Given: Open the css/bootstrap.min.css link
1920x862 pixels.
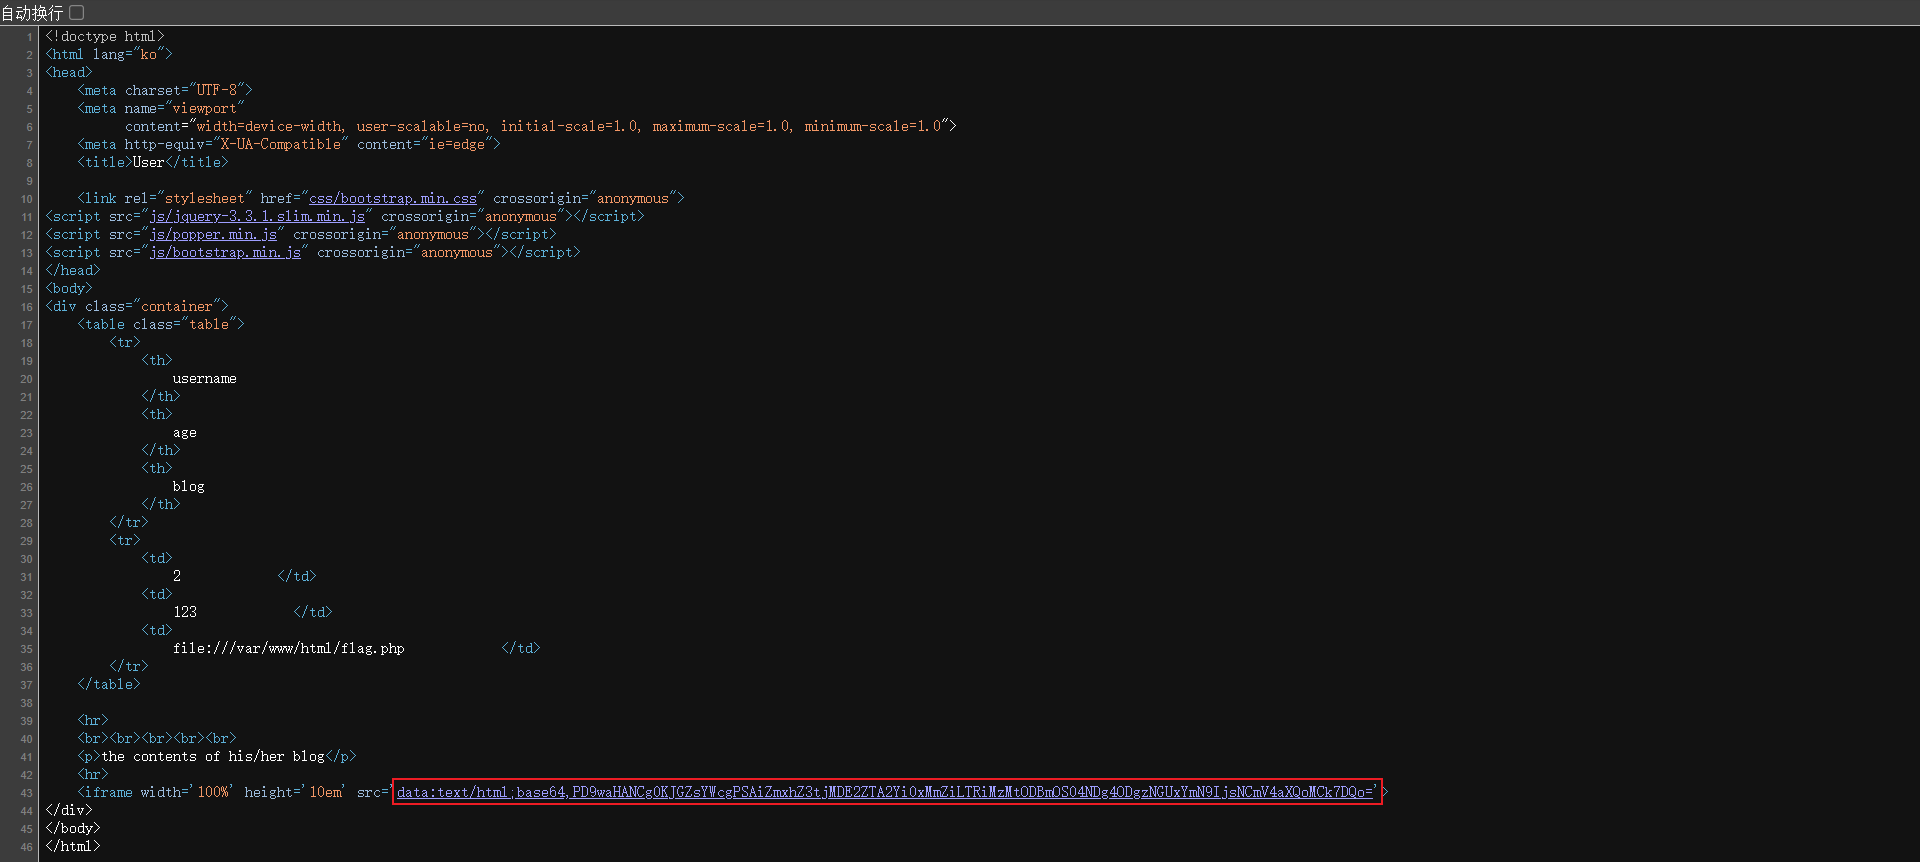Looking at the screenshot, I should pos(393,199).
